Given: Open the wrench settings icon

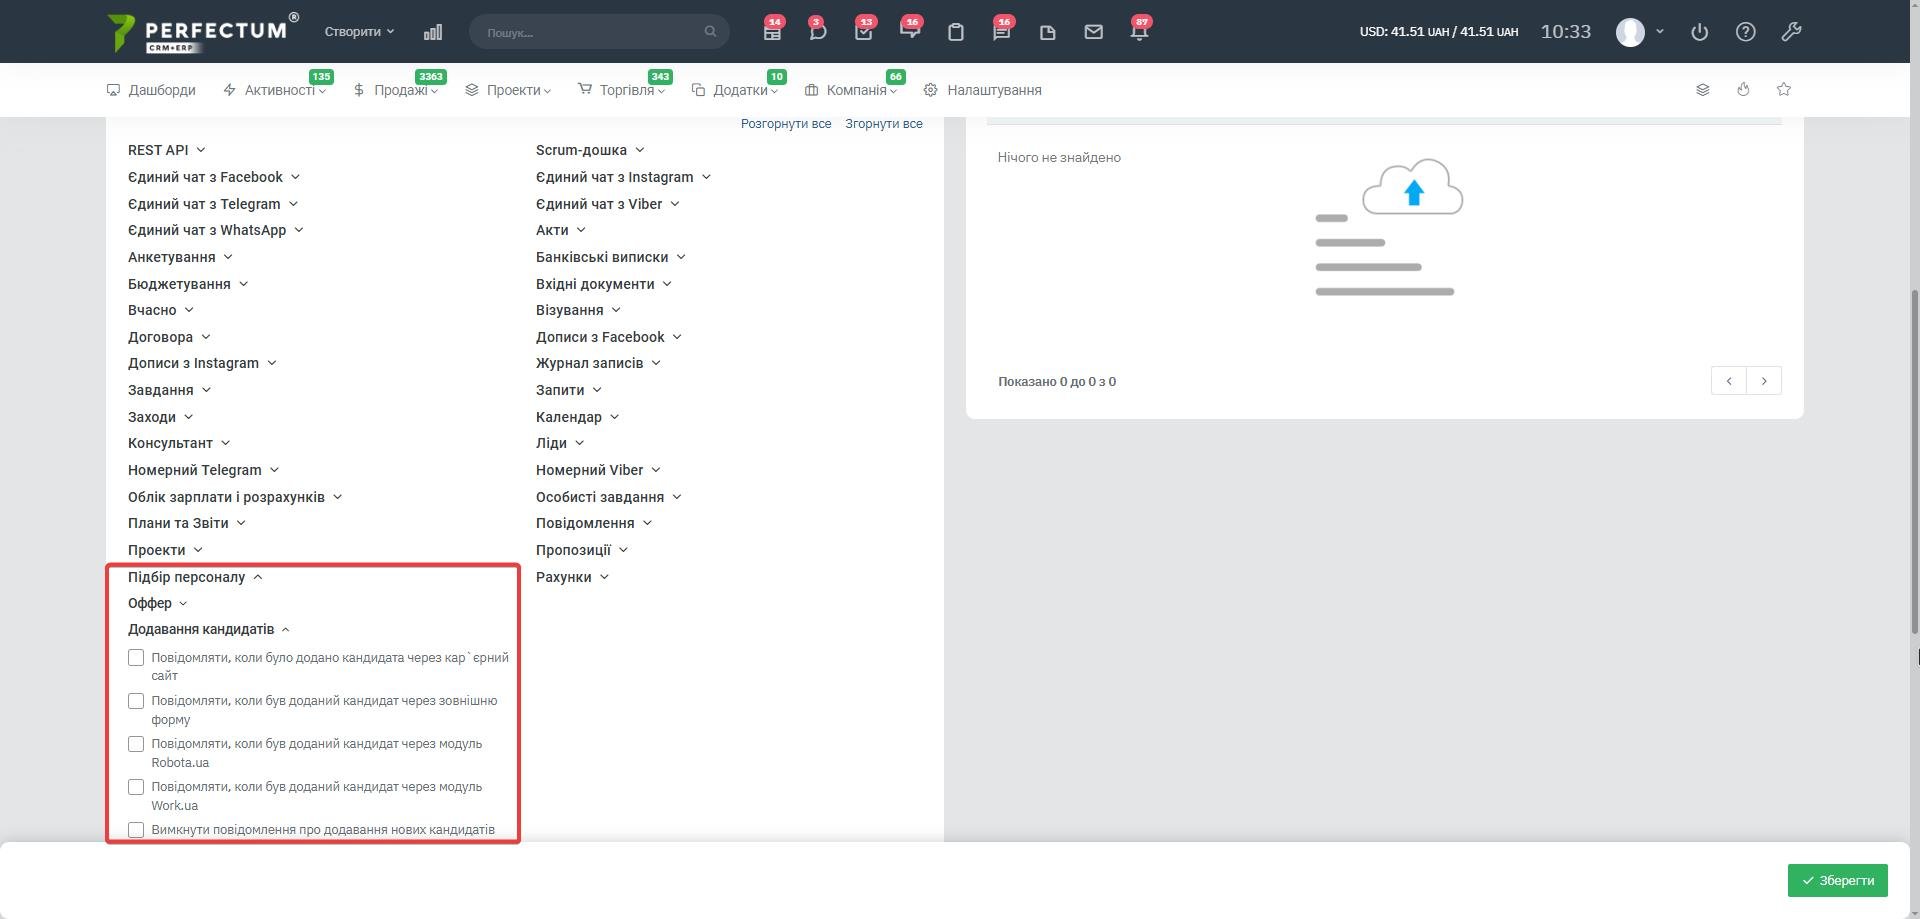Looking at the screenshot, I should click(1791, 32).
